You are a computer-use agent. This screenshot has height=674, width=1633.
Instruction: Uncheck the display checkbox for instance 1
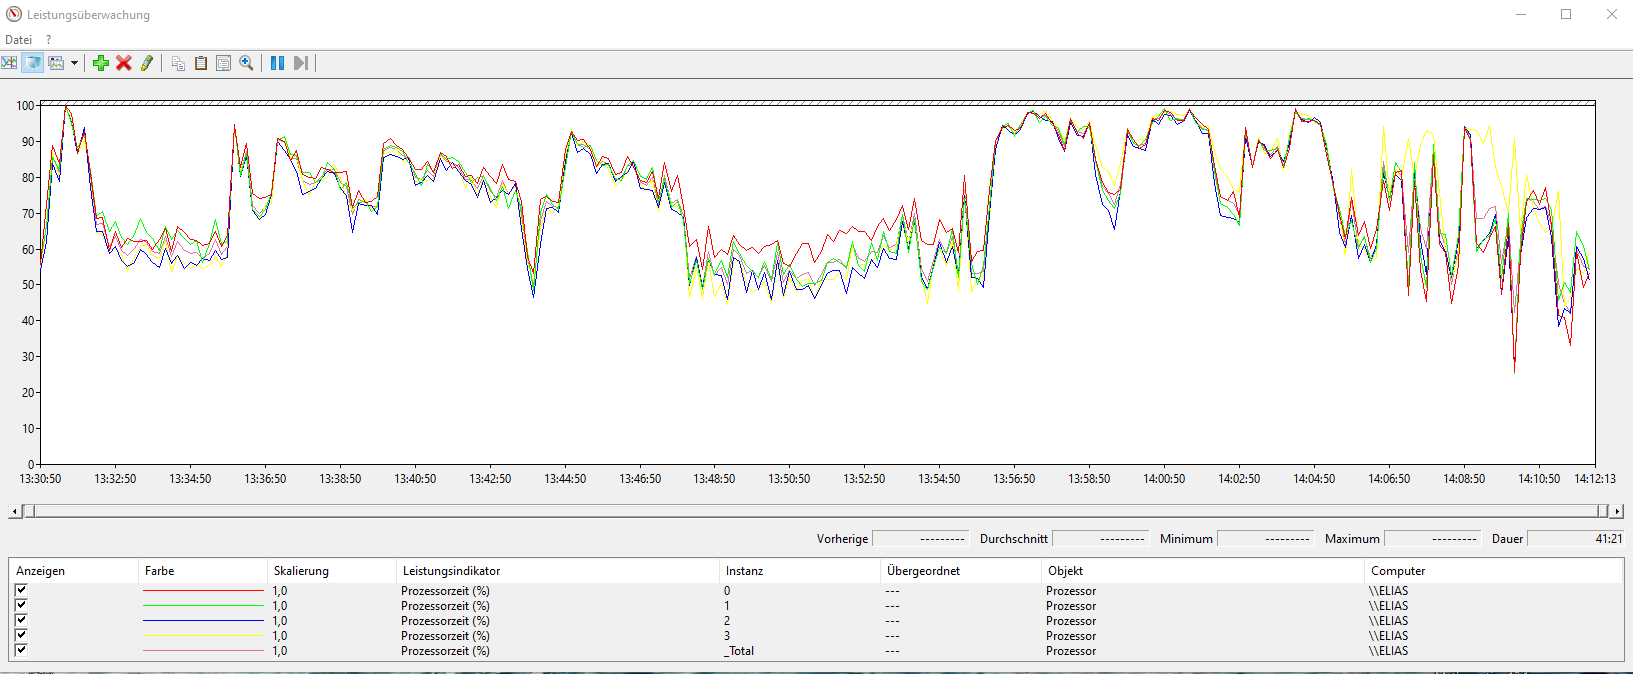21,605
